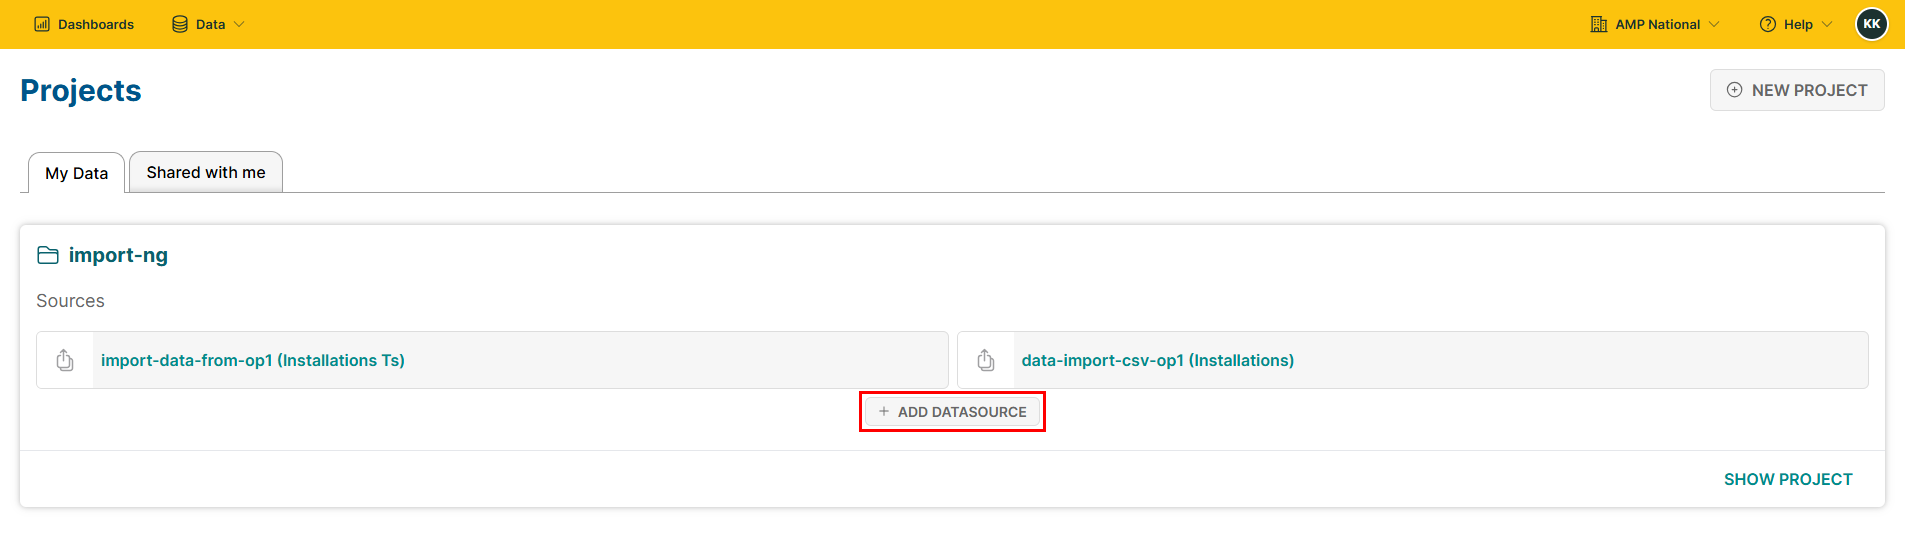Image resolution: width=1905 pixels, height=557 pixels.
Task: Open the Dashboards page
Action: pyautogui.click(x=84, y=24)
